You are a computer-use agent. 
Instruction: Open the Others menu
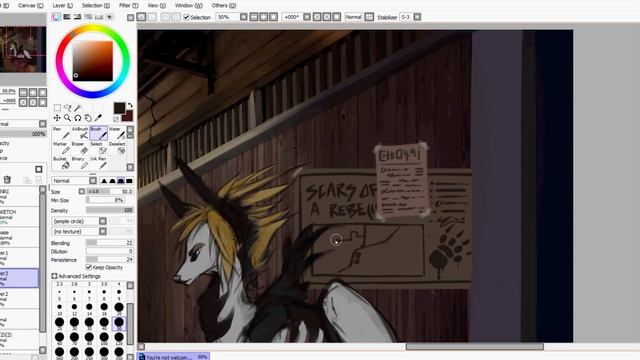coord(224,5)
